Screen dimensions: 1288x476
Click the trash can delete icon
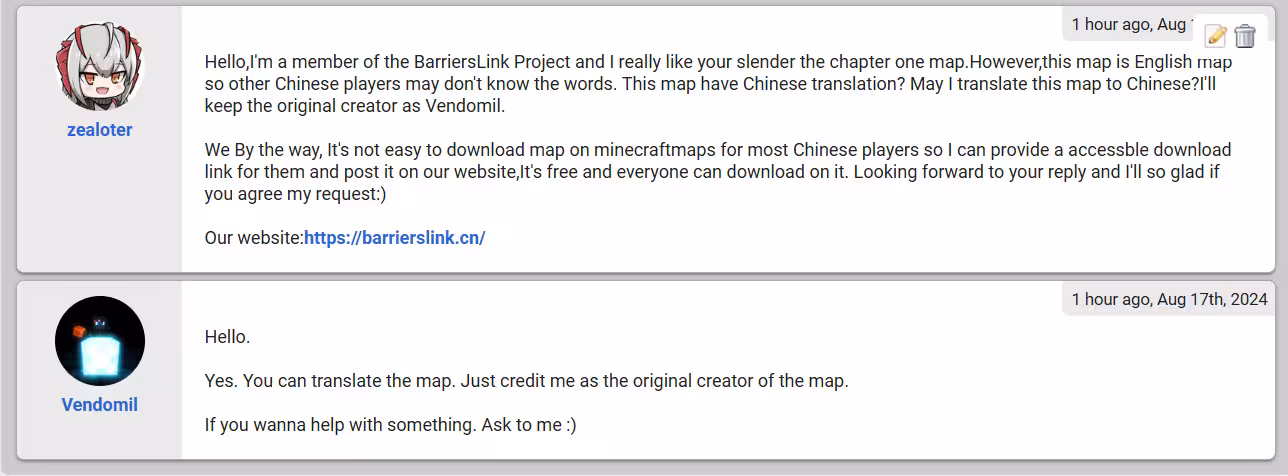[1245, 36]
